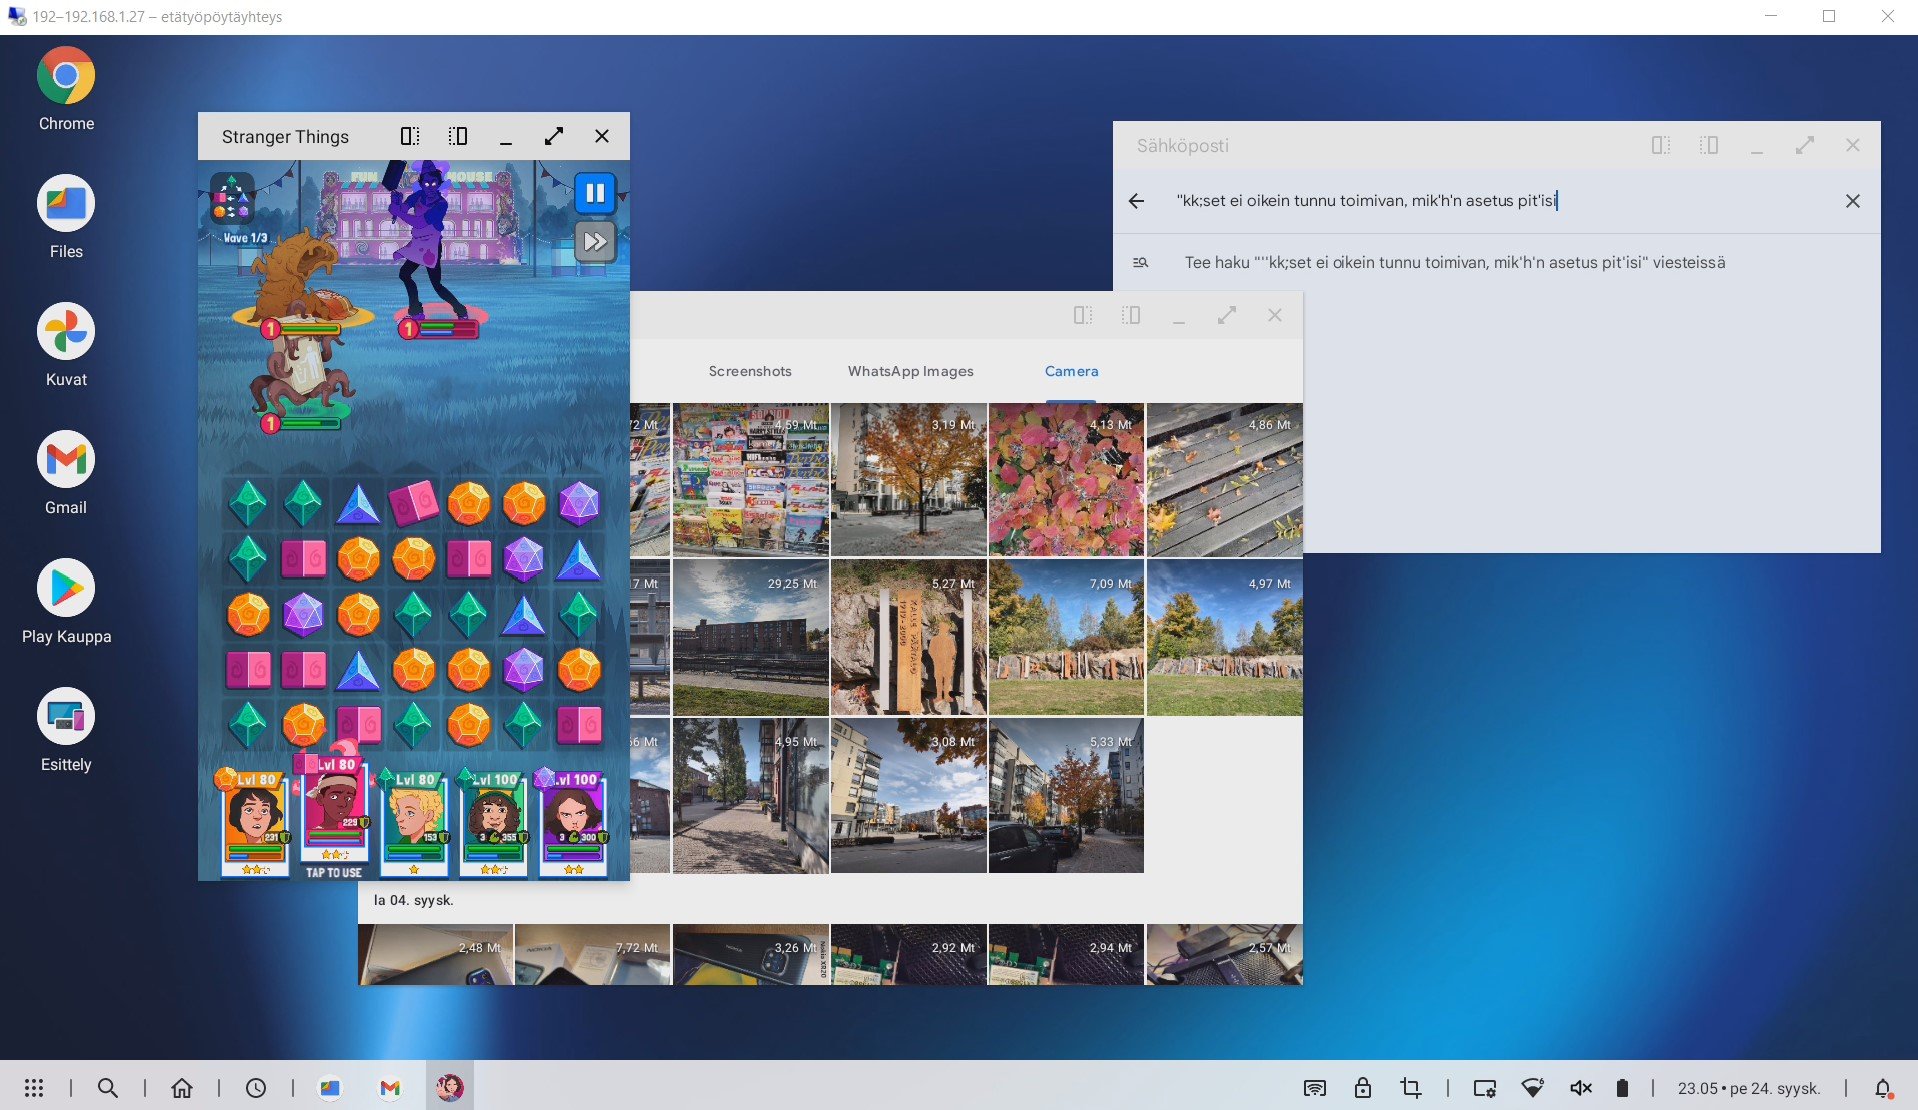Open the 3,08 Mt apartment building photo
This screenshot has width=1918, height=1110.
tap(909, 796)
